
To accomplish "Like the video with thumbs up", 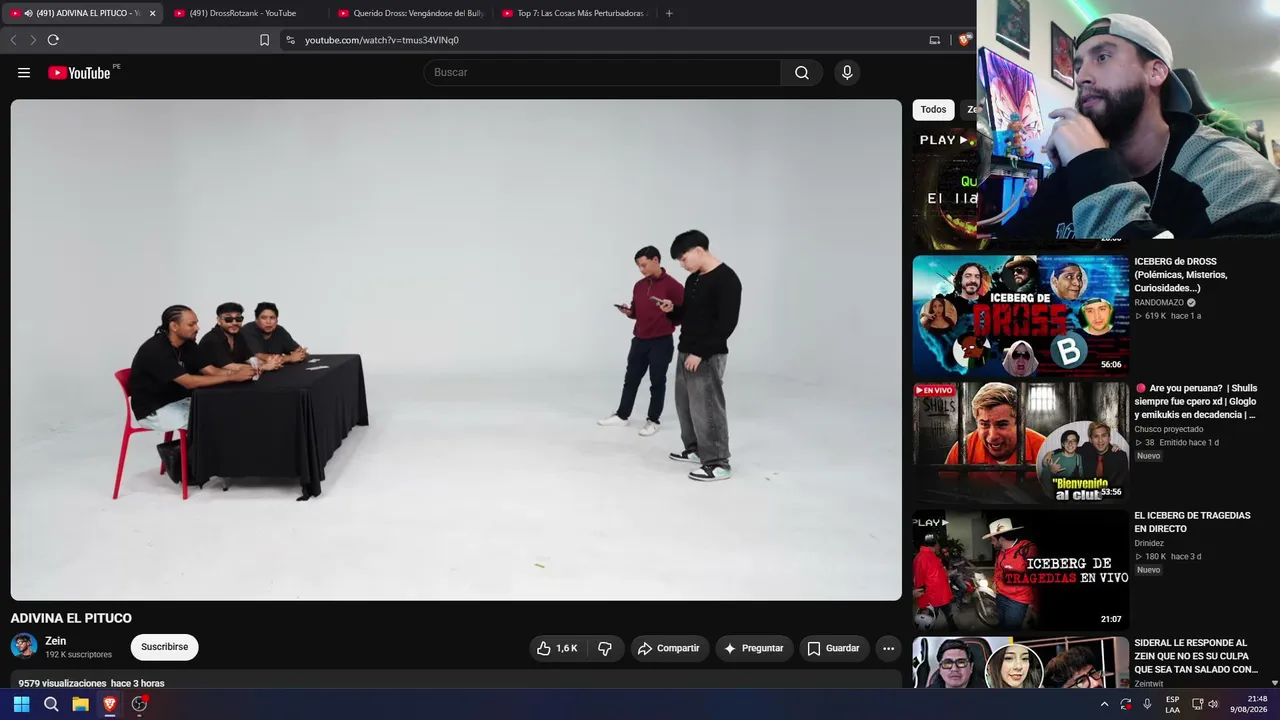I will click(557, 648).
